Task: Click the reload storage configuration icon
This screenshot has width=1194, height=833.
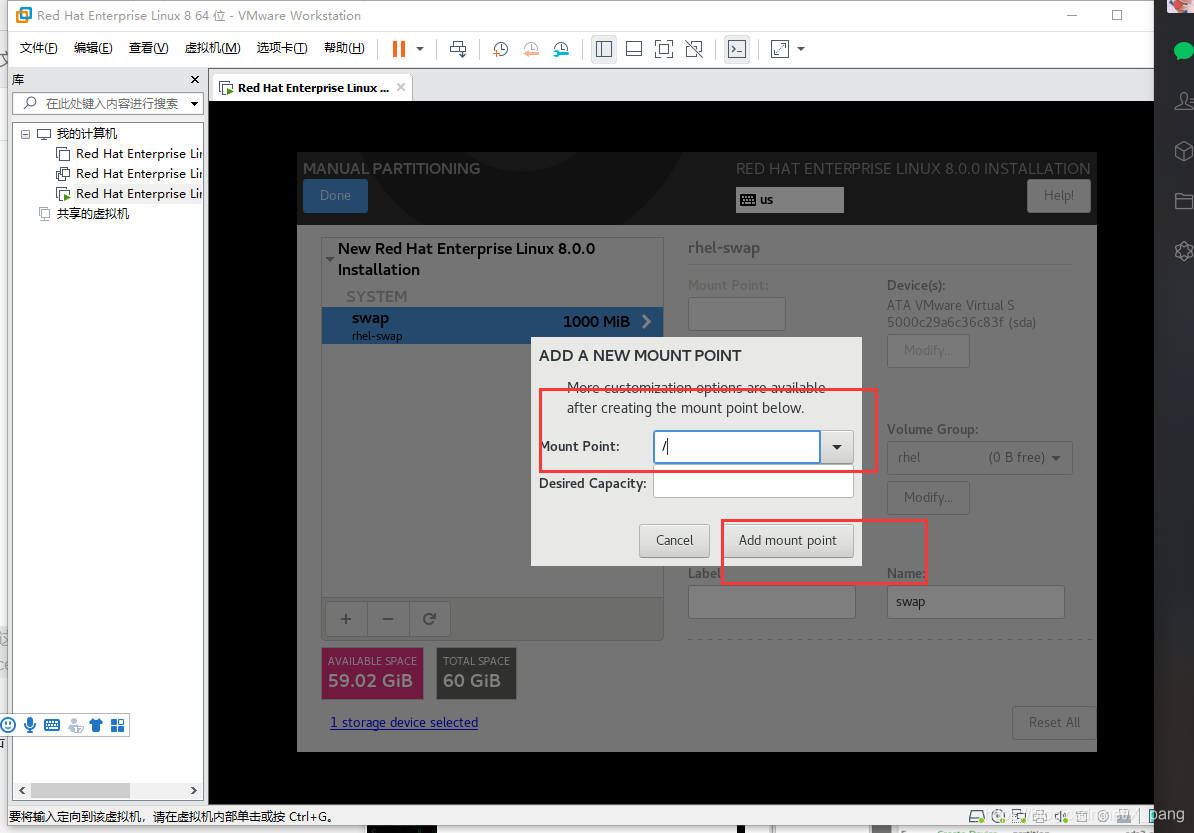Action: [x=429, y=619]
